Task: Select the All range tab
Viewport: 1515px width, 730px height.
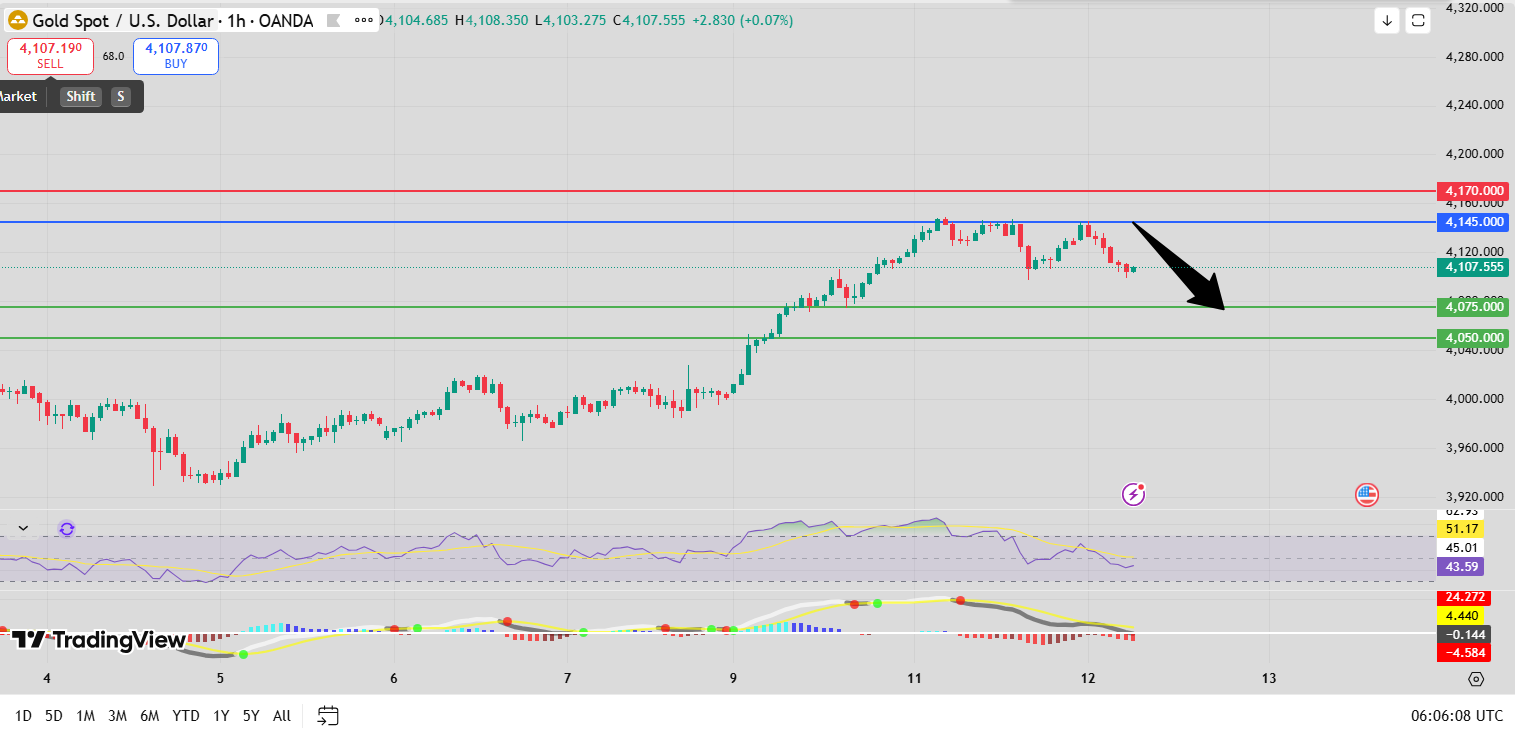Action: (x=281, y=716)
